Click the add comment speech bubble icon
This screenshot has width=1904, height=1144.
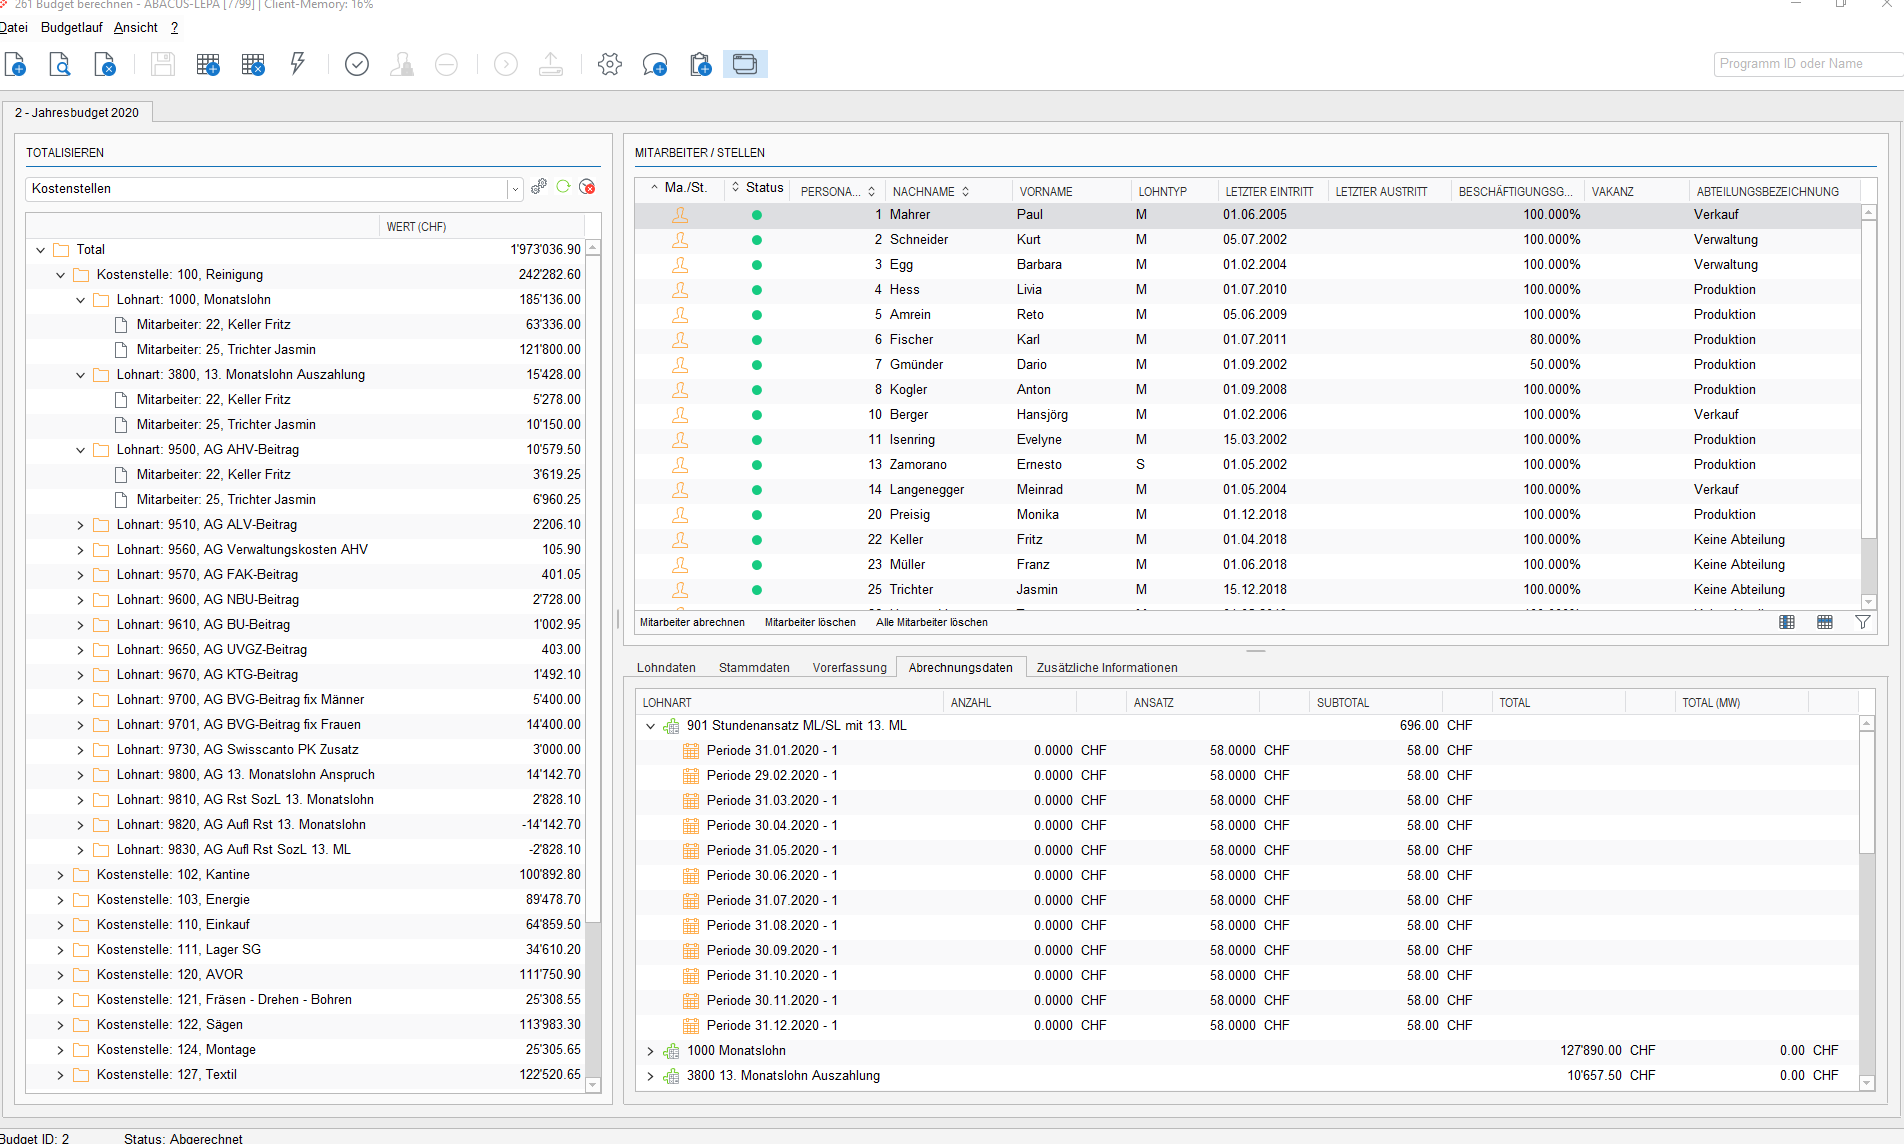[x=655, y=65]
